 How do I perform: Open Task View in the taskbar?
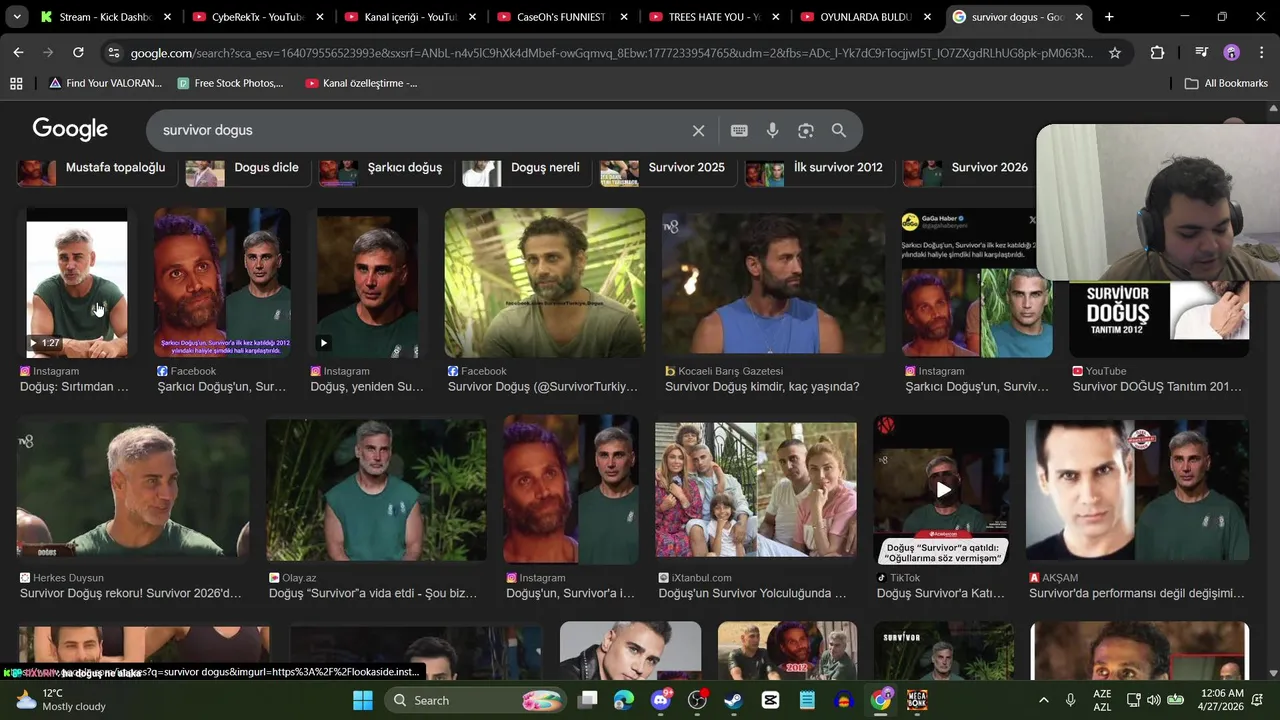[x=587, y=700]
